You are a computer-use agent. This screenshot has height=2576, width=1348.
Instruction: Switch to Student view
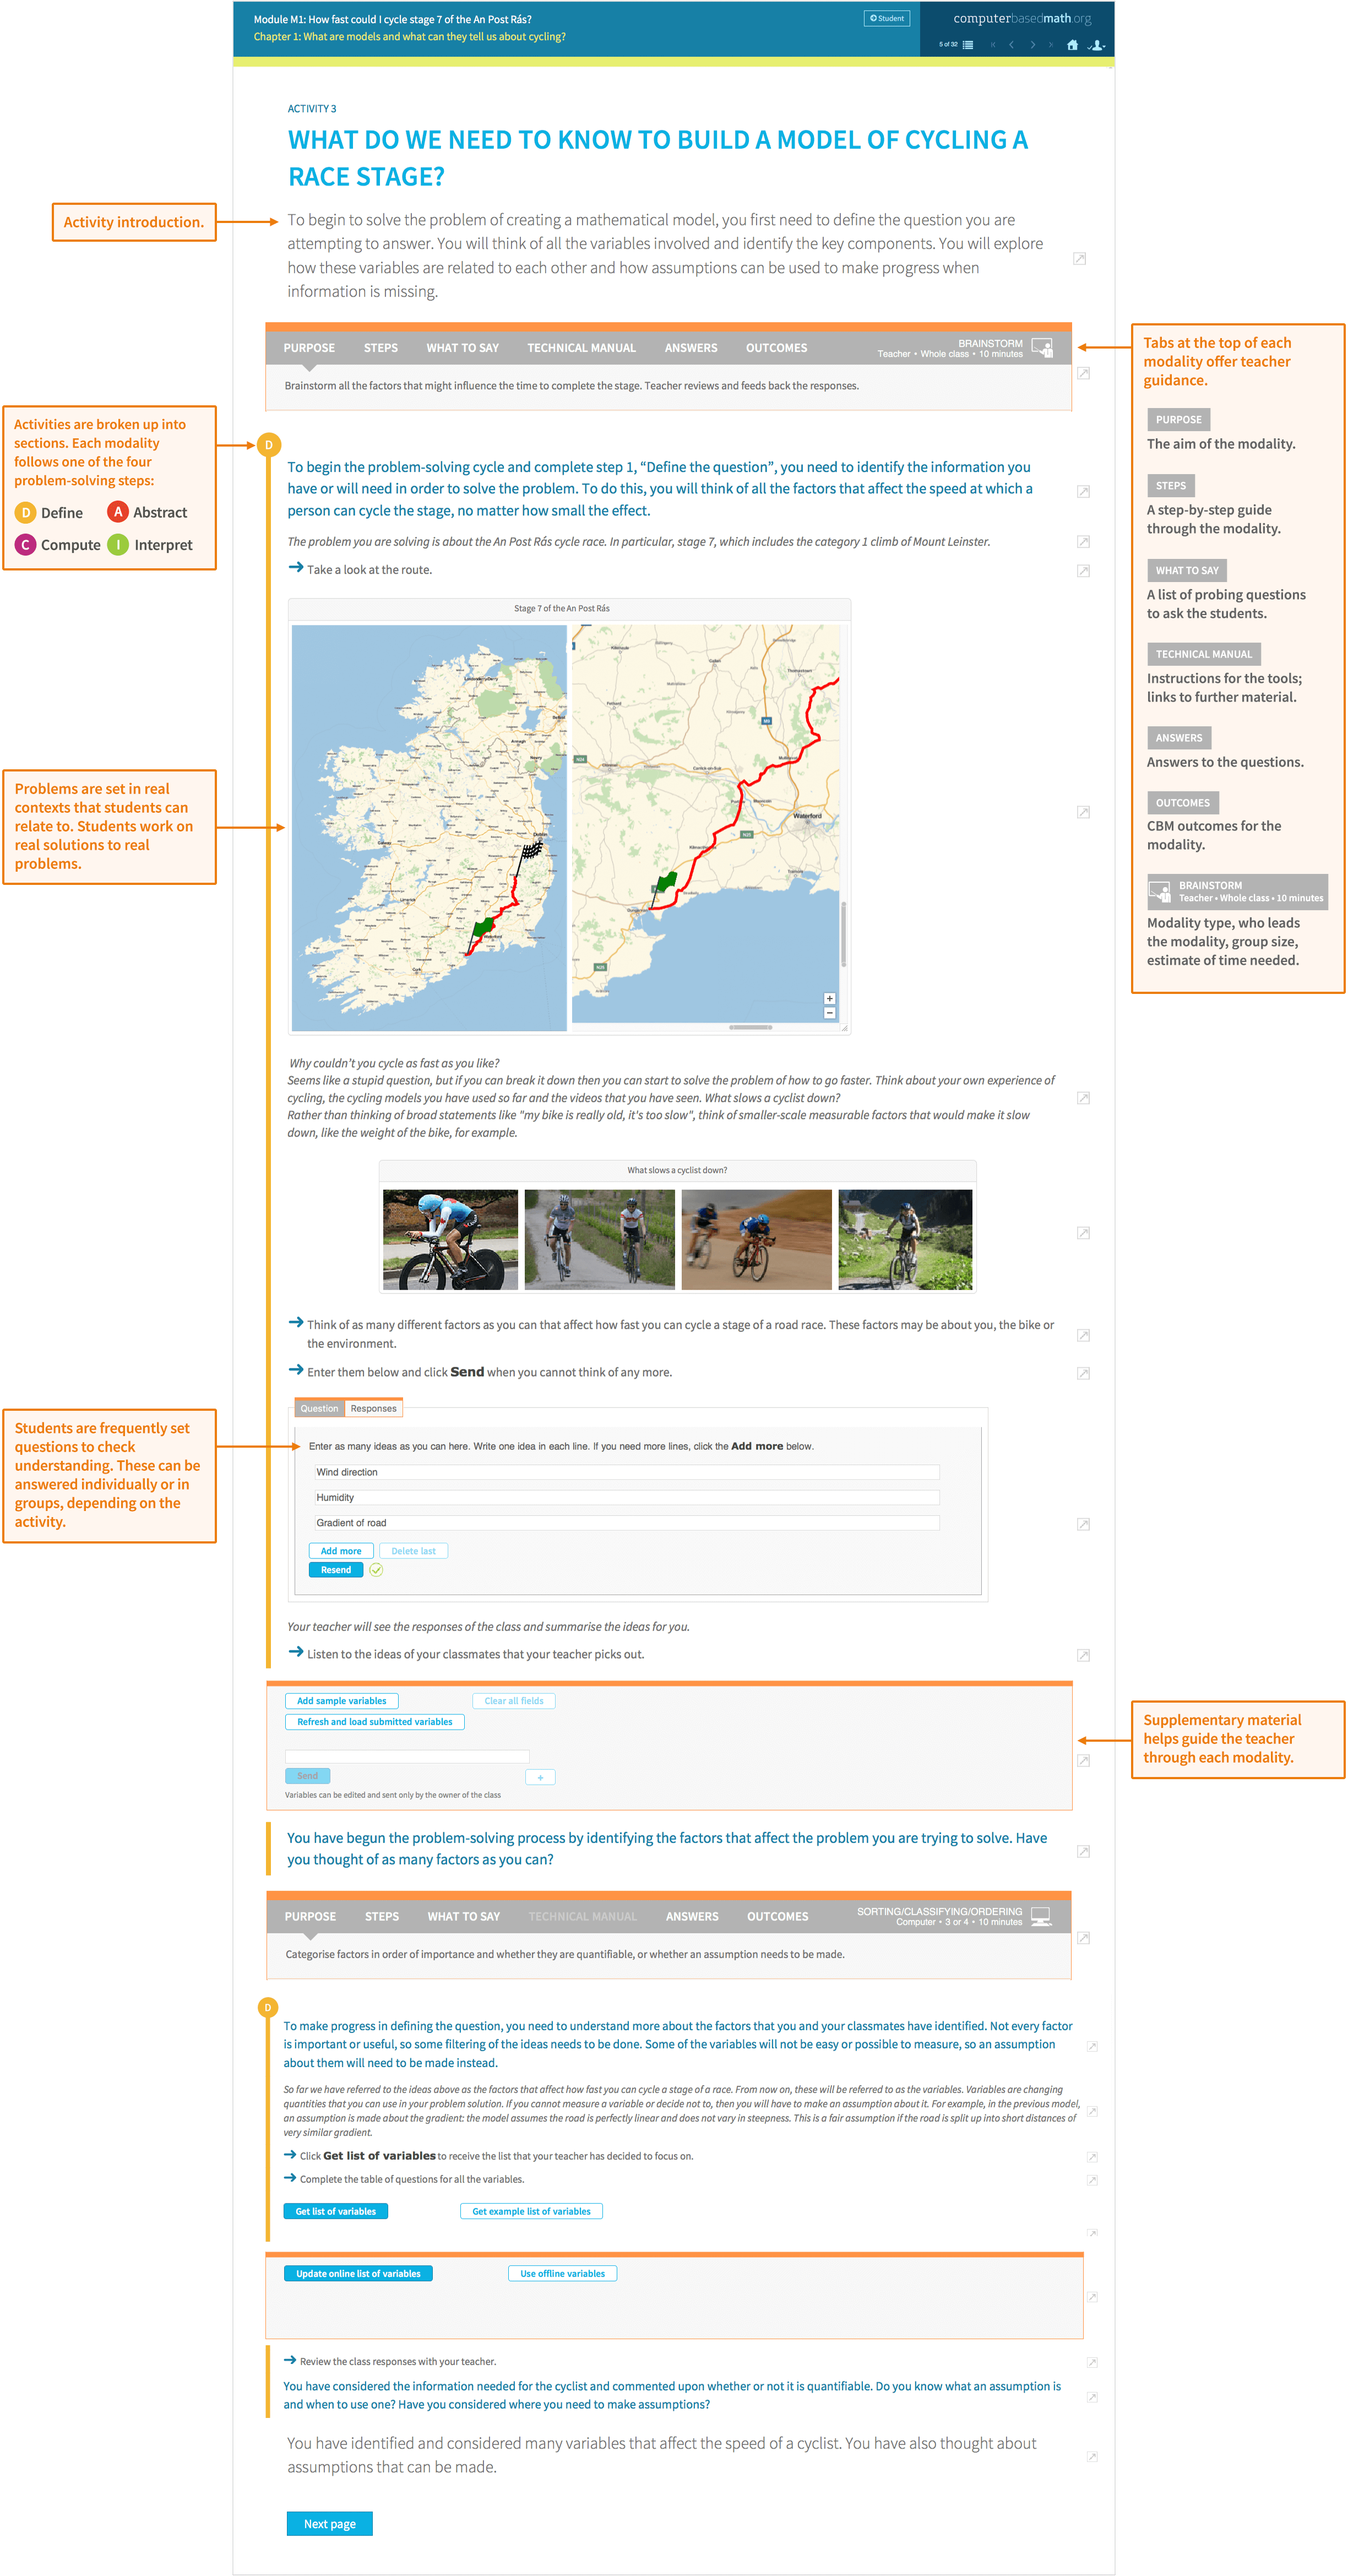886,18
